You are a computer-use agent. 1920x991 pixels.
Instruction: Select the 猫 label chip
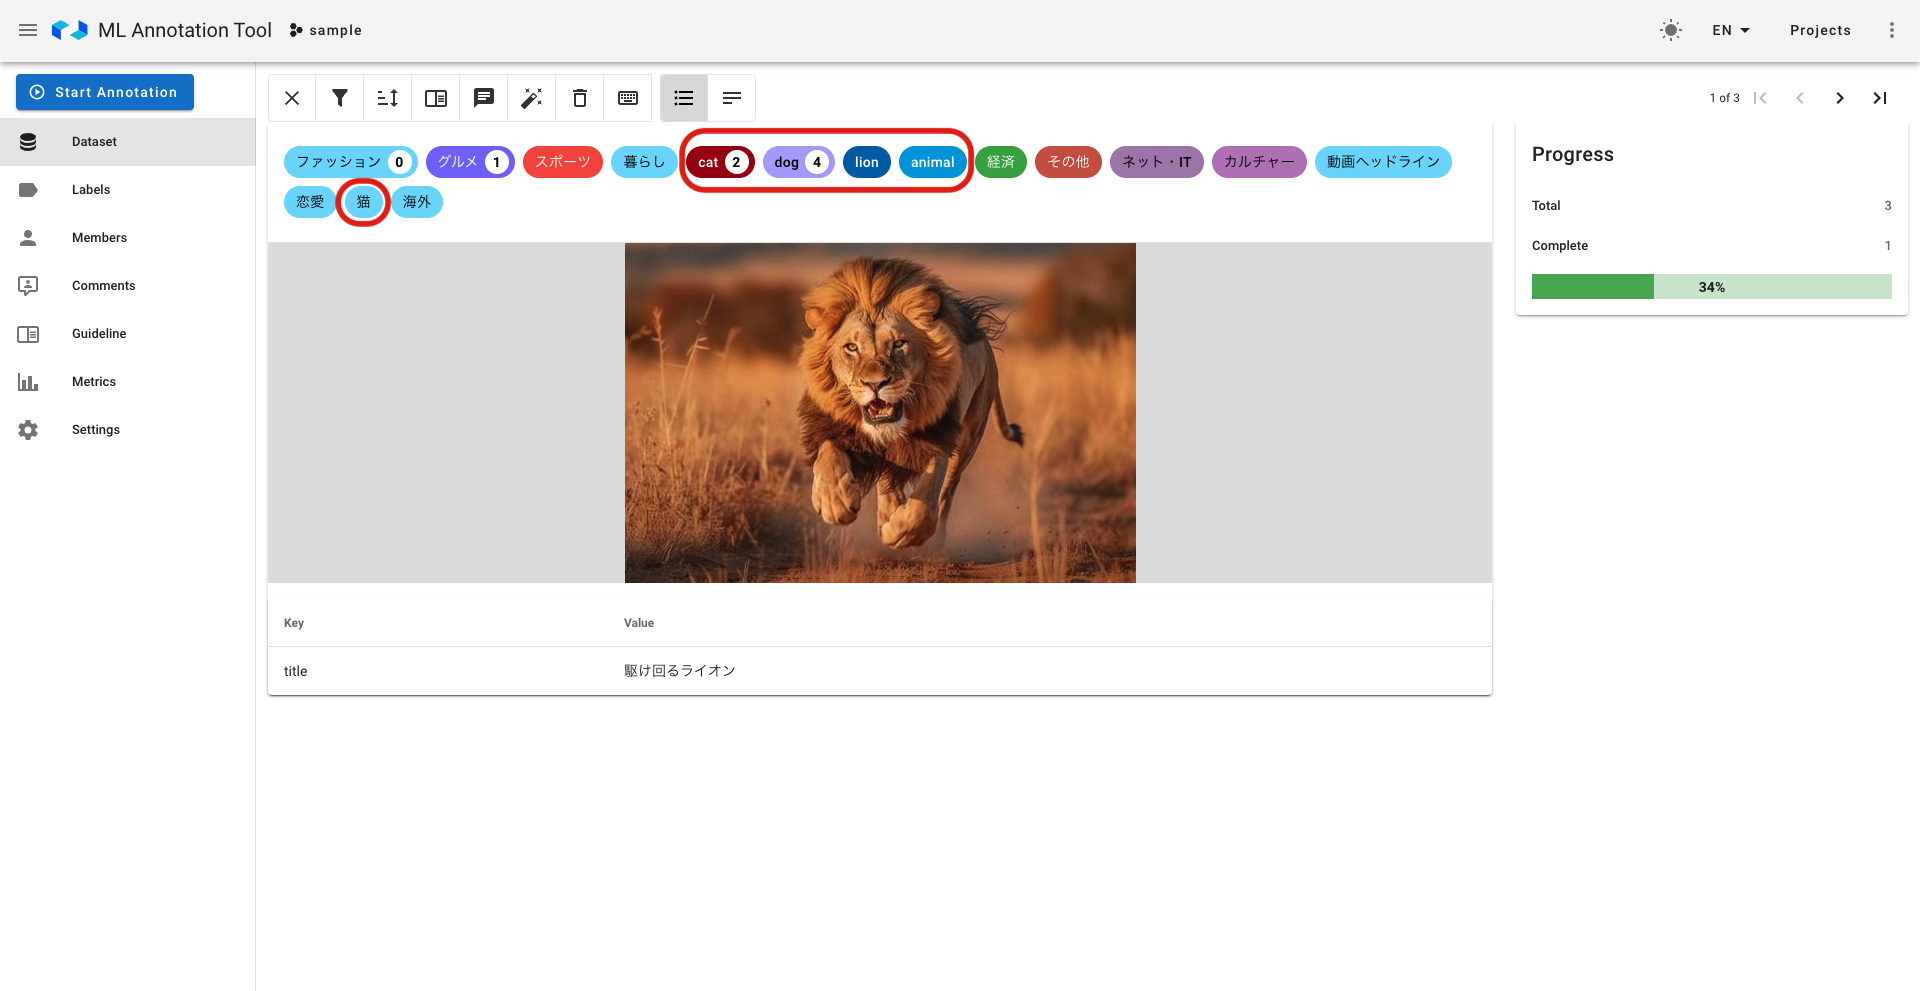click(364, 202)
